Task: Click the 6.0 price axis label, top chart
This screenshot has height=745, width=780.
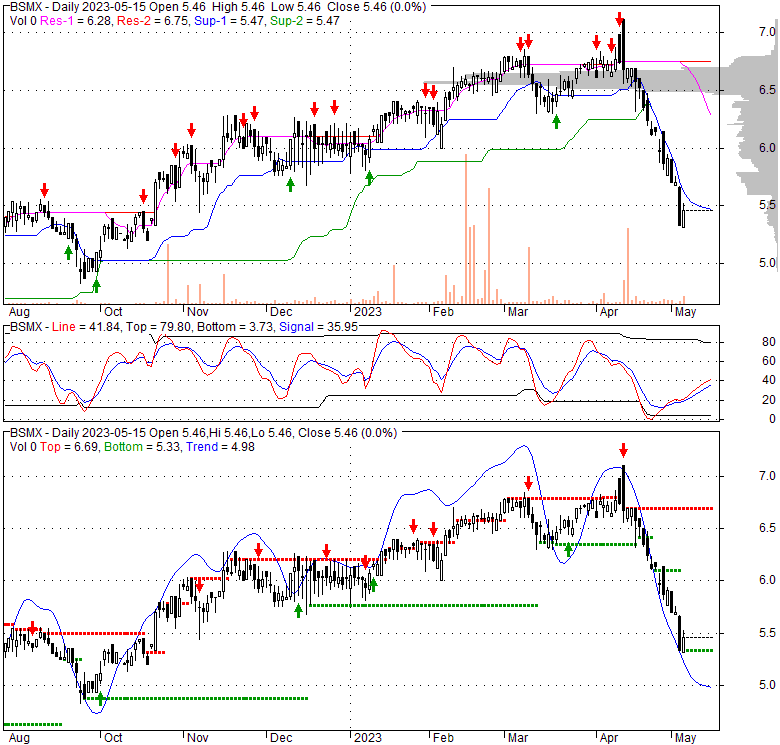Action: [767, 148]
